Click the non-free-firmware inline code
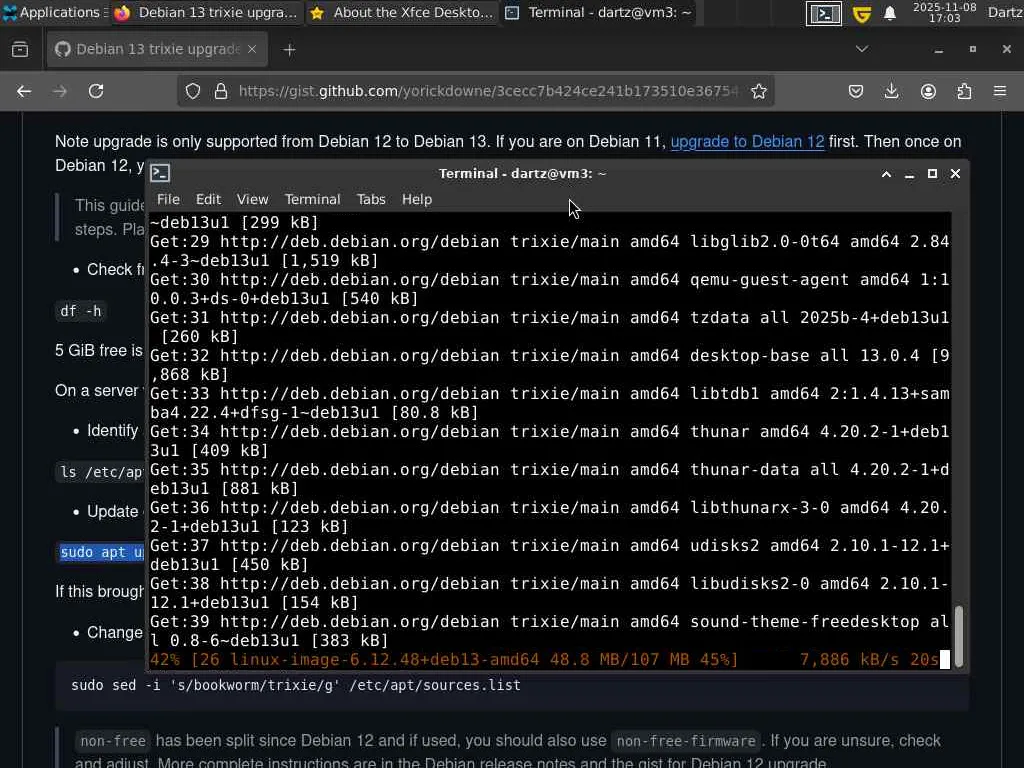Viewport: 1024px width, 768px height. coord(686,741)
